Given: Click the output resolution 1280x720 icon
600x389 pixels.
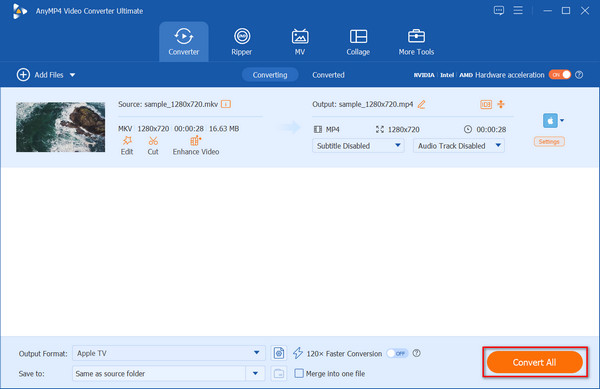Looking at the screenshot, I should tap(380, 129).
